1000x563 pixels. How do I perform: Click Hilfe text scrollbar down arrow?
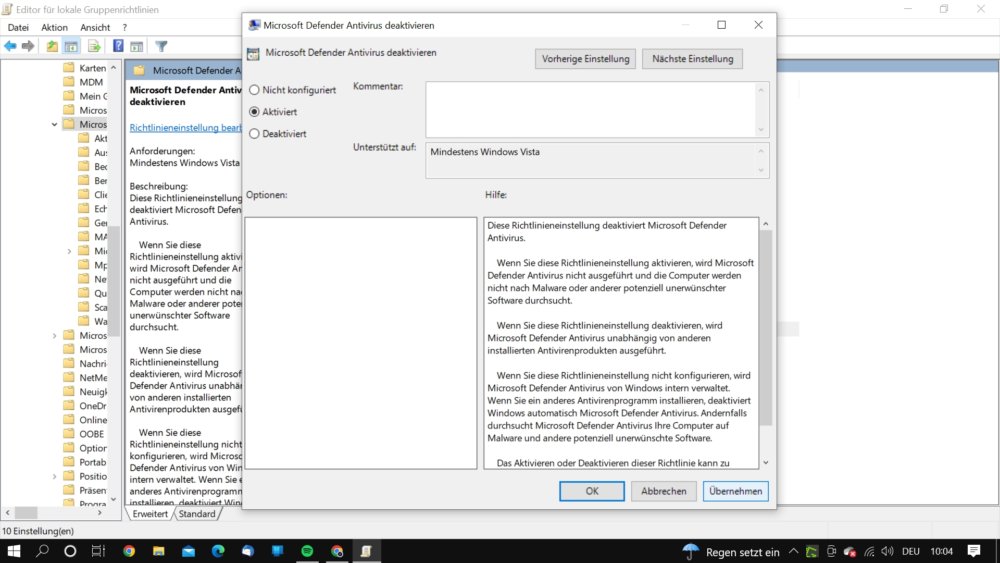(766, 463)
